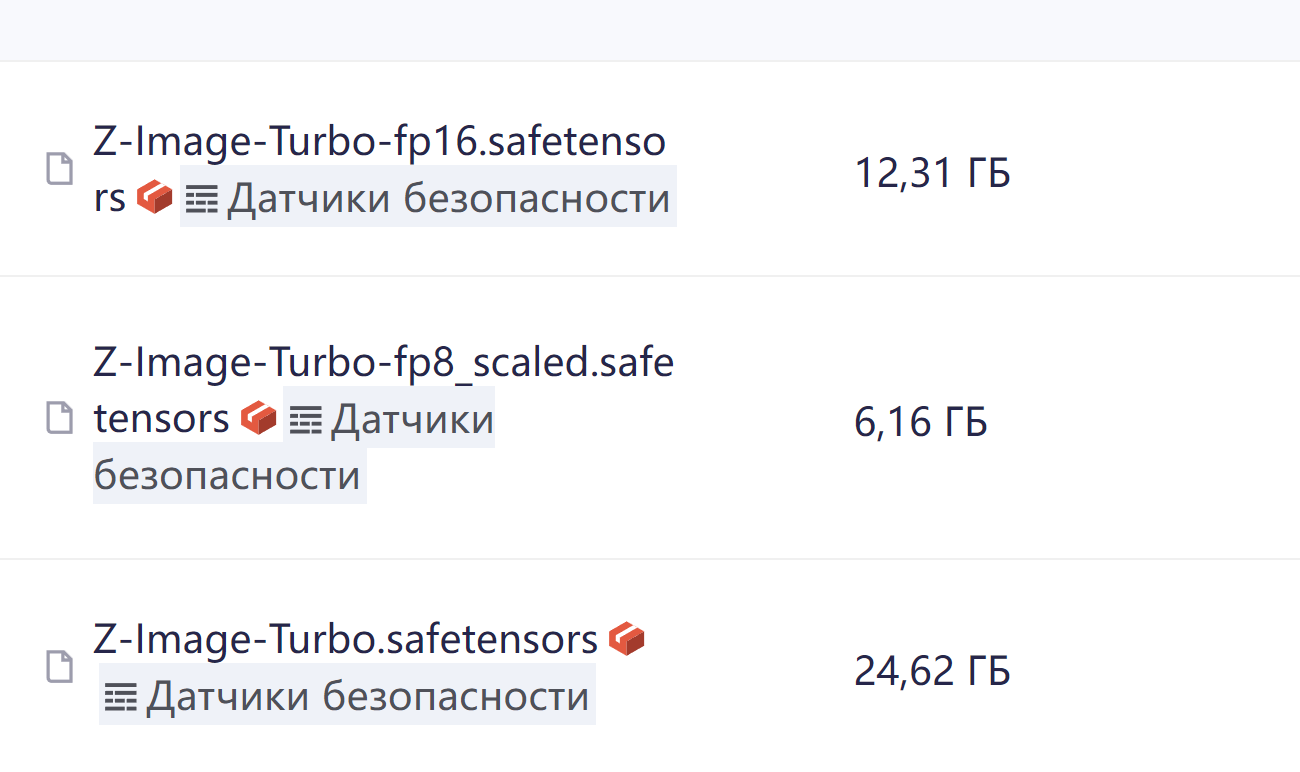
Task: Click the gray header strip above the file list
Action: [650, 30]
